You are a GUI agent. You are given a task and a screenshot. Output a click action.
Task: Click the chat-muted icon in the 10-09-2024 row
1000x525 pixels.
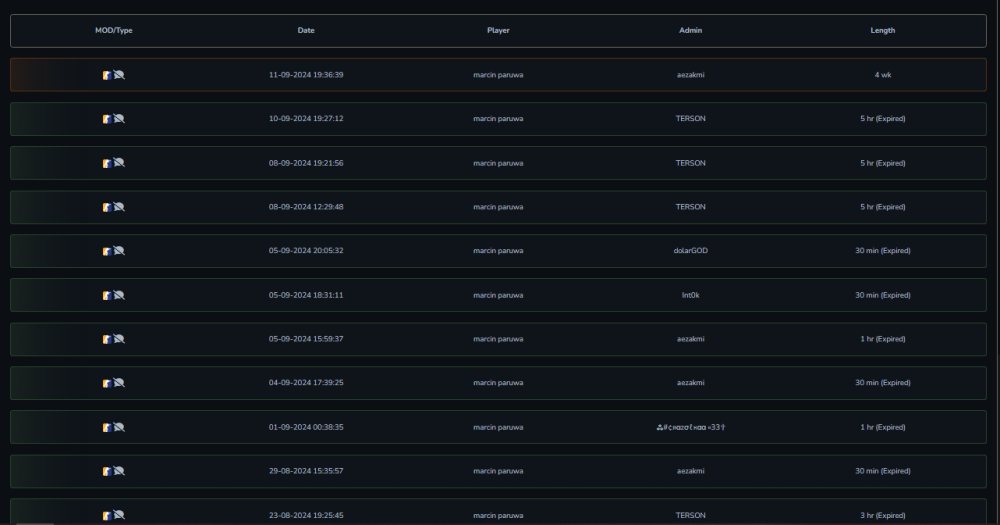point(119,119)
